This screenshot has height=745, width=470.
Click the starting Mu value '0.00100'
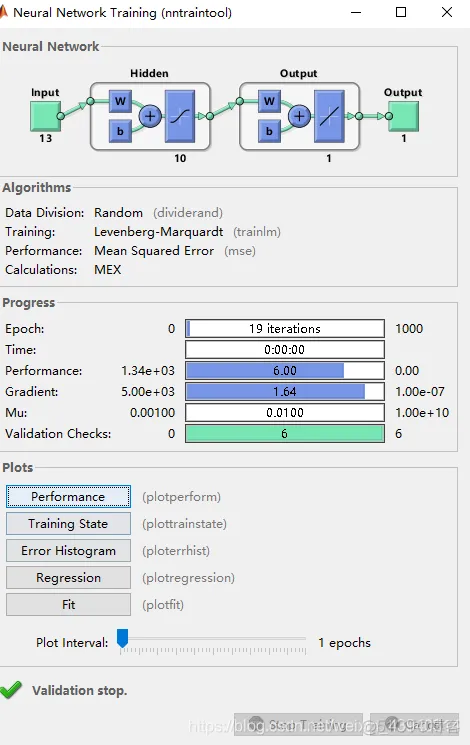pyautogui.click(x=153, y=412)
